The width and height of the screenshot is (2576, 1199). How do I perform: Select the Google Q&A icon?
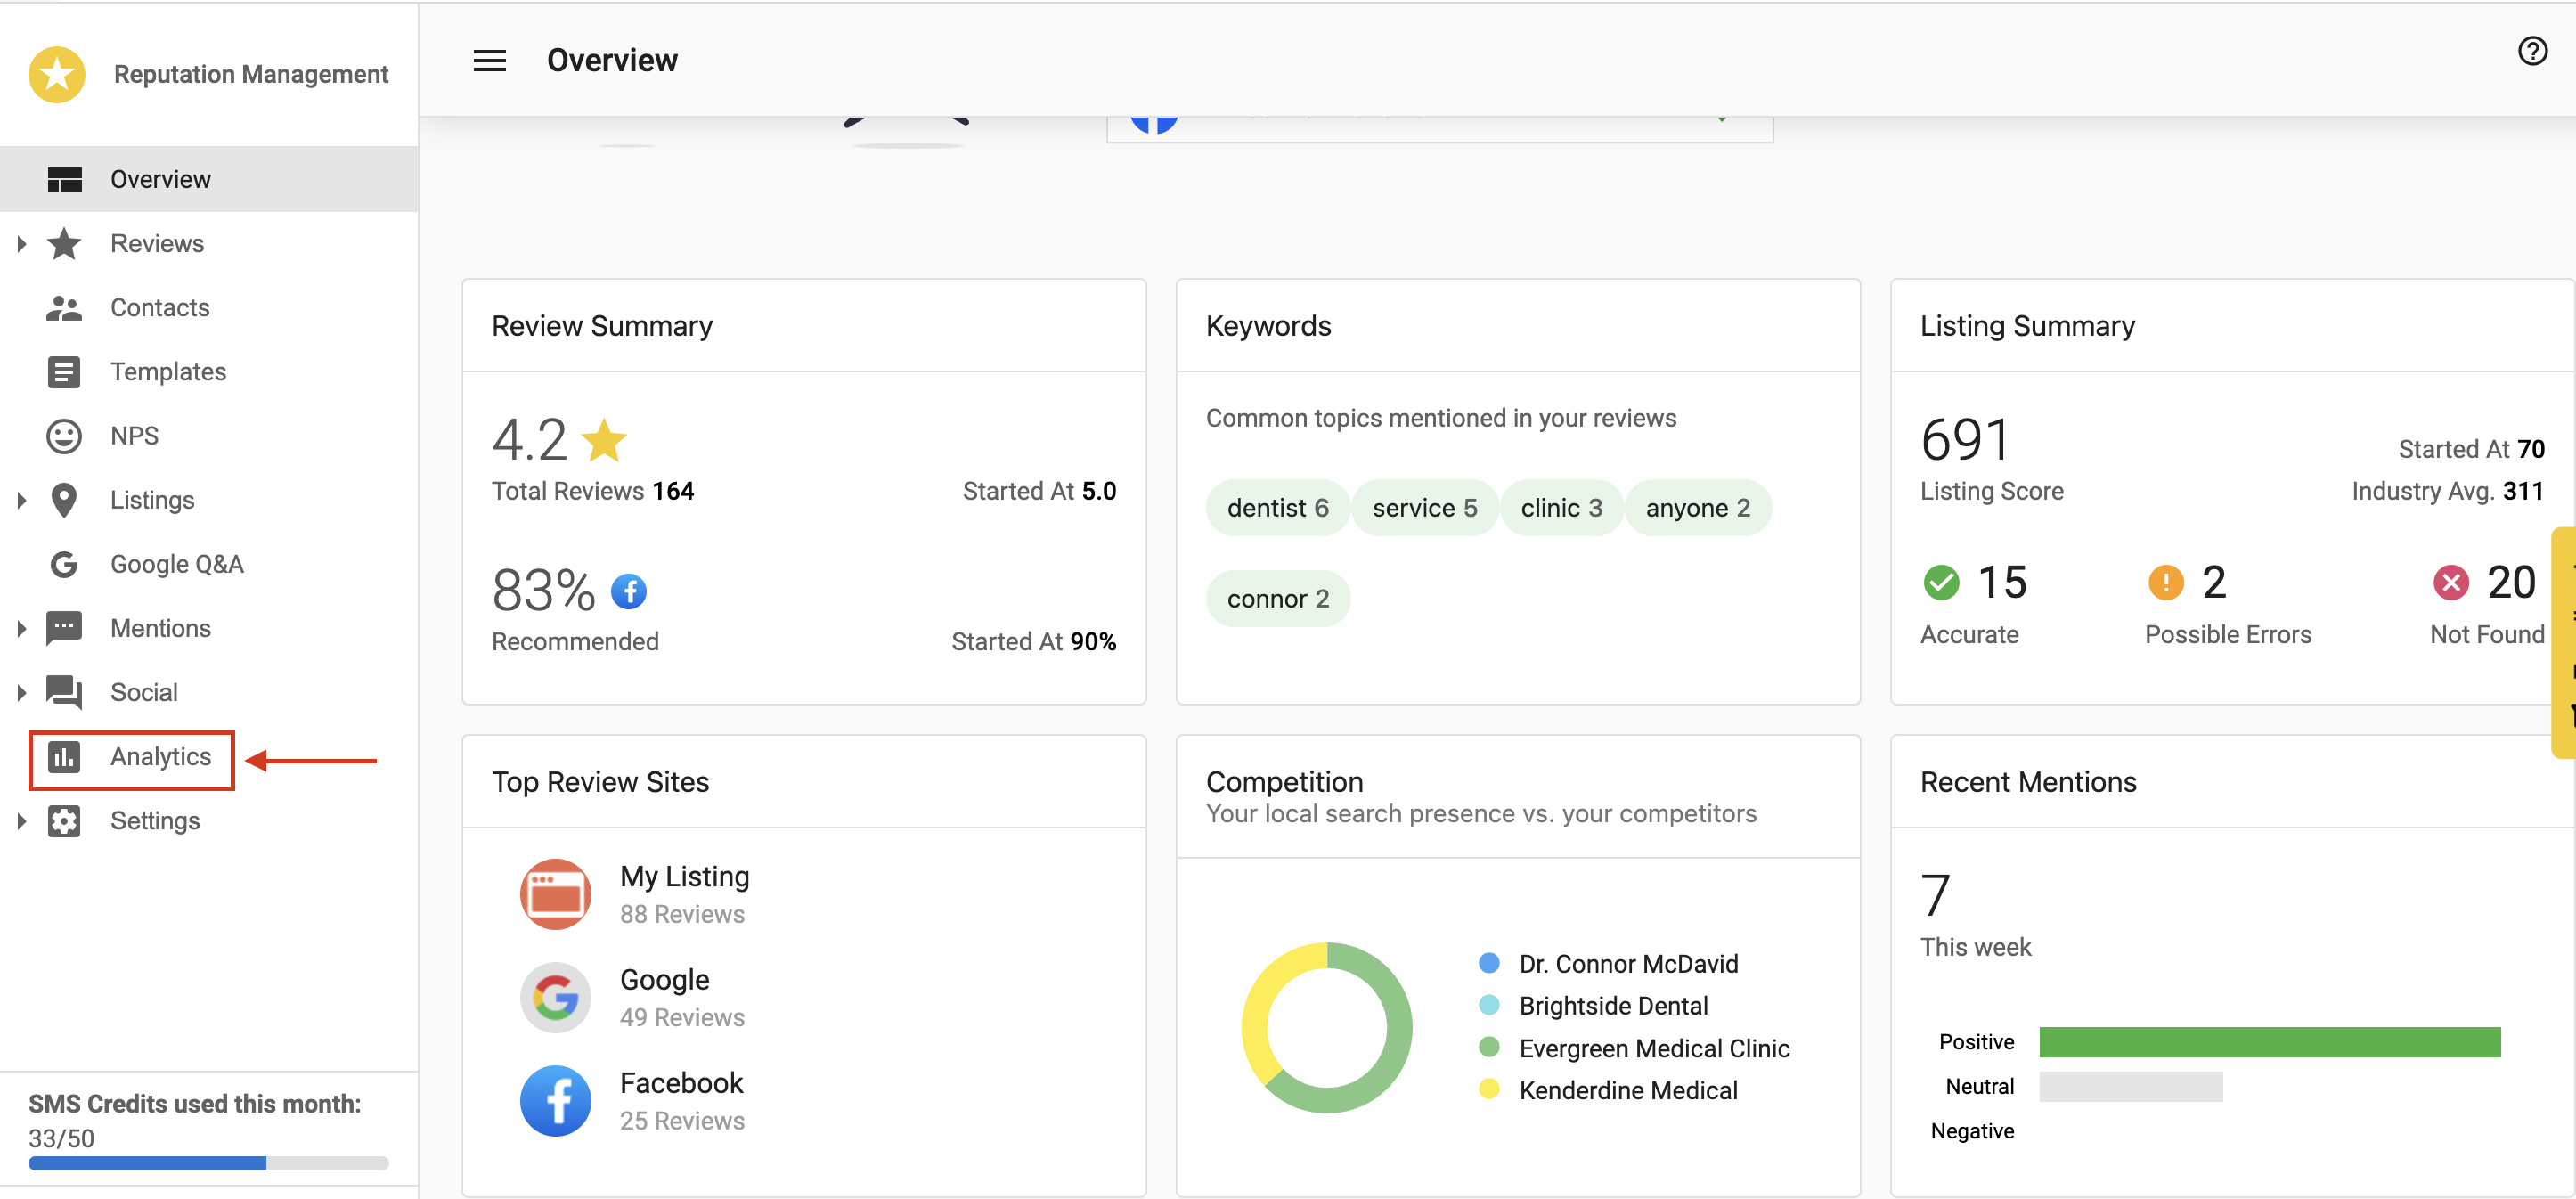tap(65, 563)
